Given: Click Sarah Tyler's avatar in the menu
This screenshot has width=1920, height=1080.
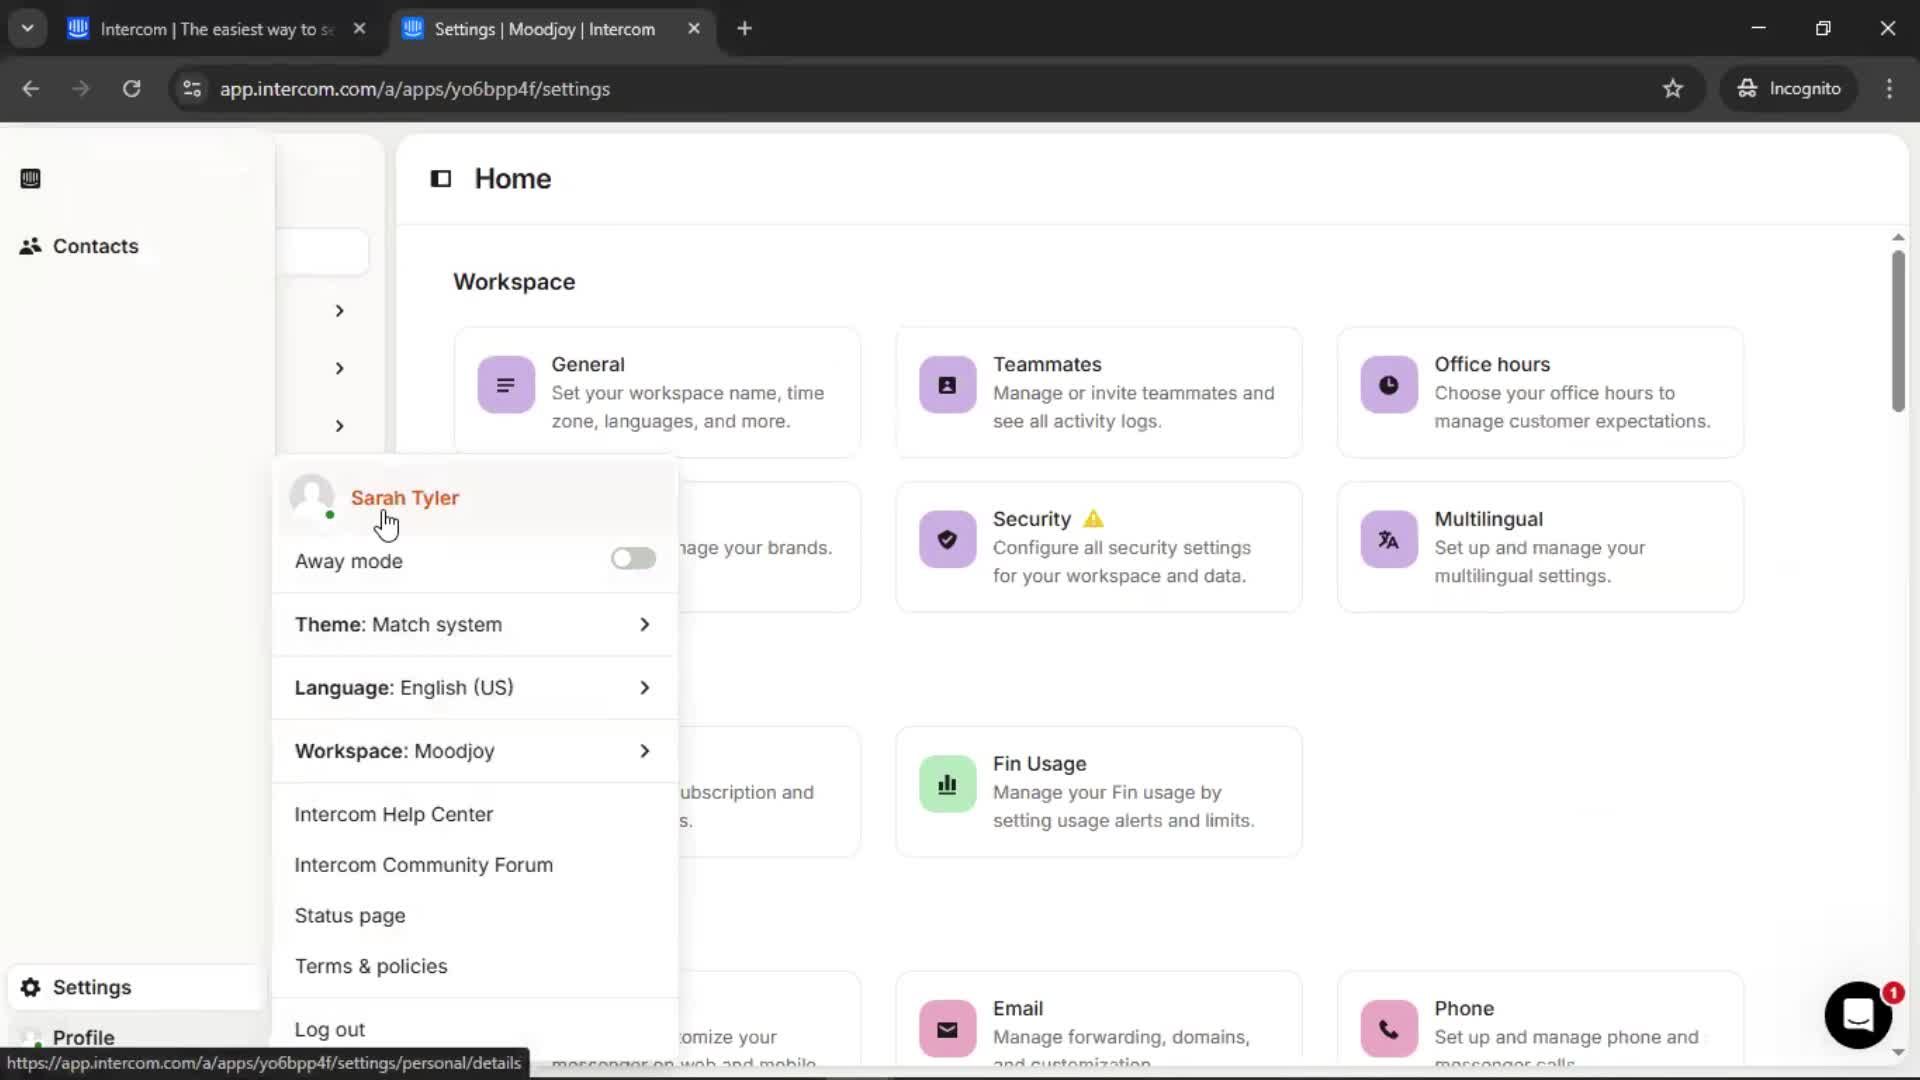Looking at the screenshot, I should pos(312,497).
